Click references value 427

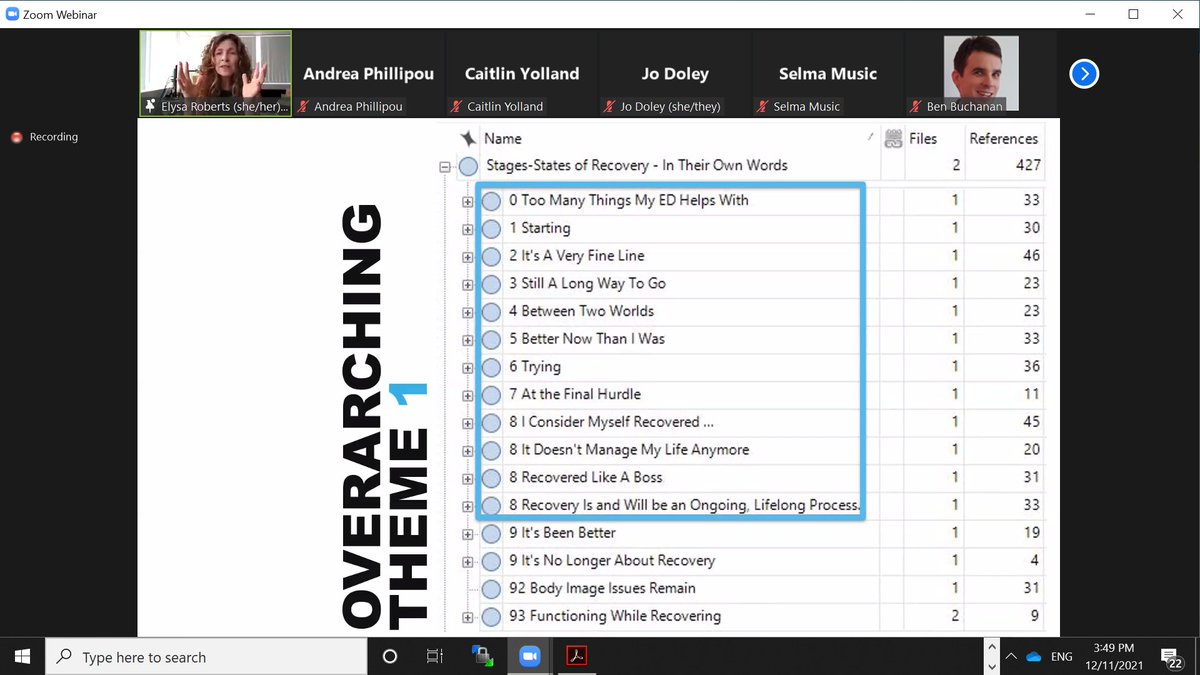point(1027,165)
